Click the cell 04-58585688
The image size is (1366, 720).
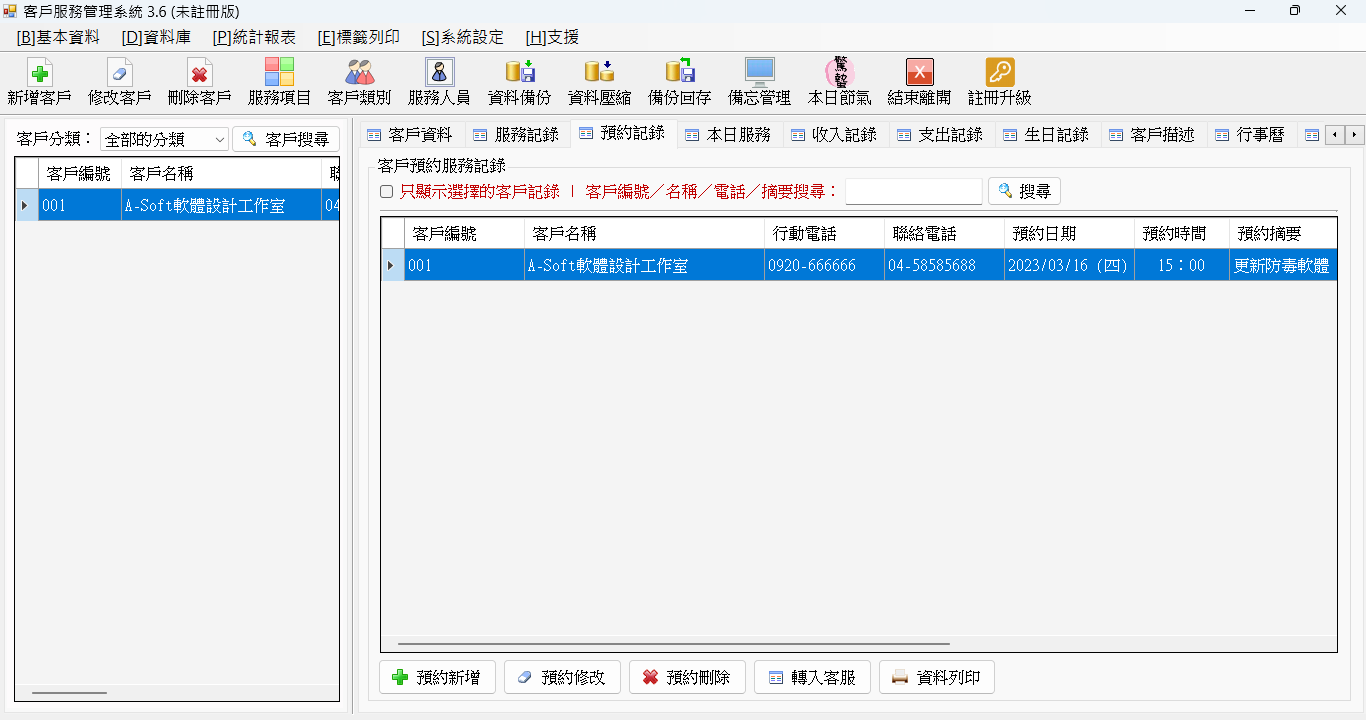[x=944, y=266]
